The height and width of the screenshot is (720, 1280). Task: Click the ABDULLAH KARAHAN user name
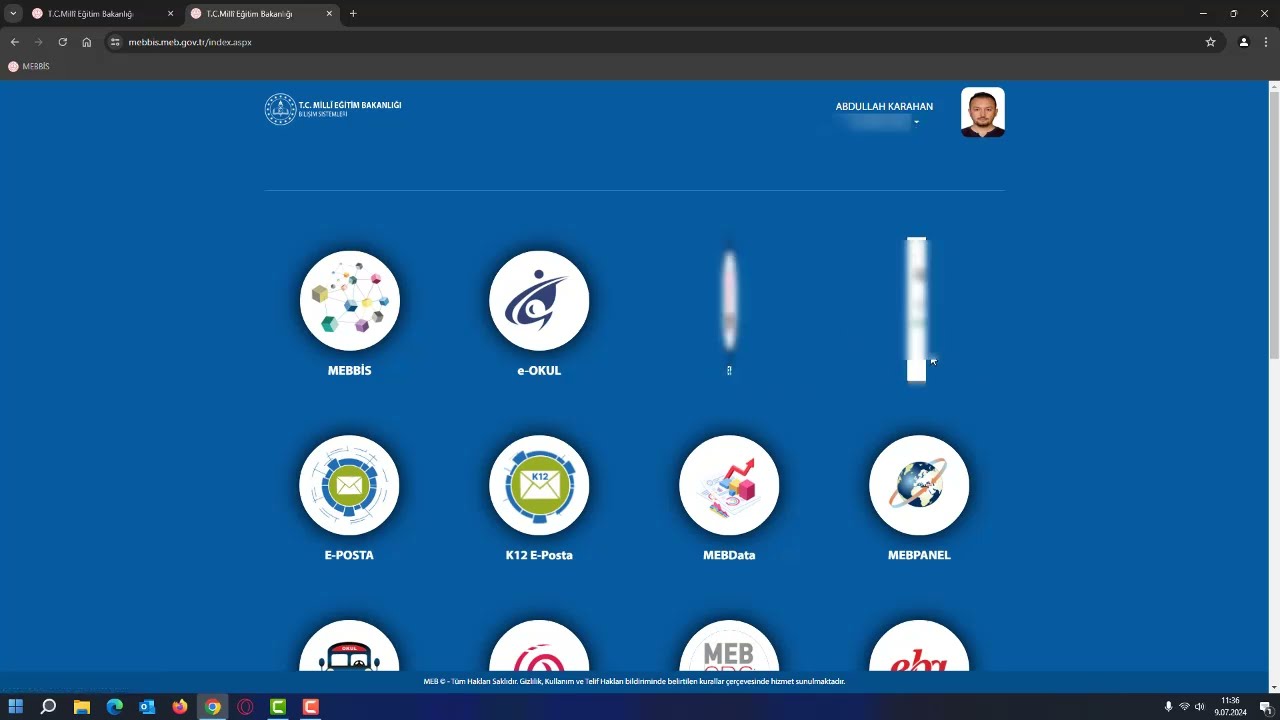coord(884,107)
